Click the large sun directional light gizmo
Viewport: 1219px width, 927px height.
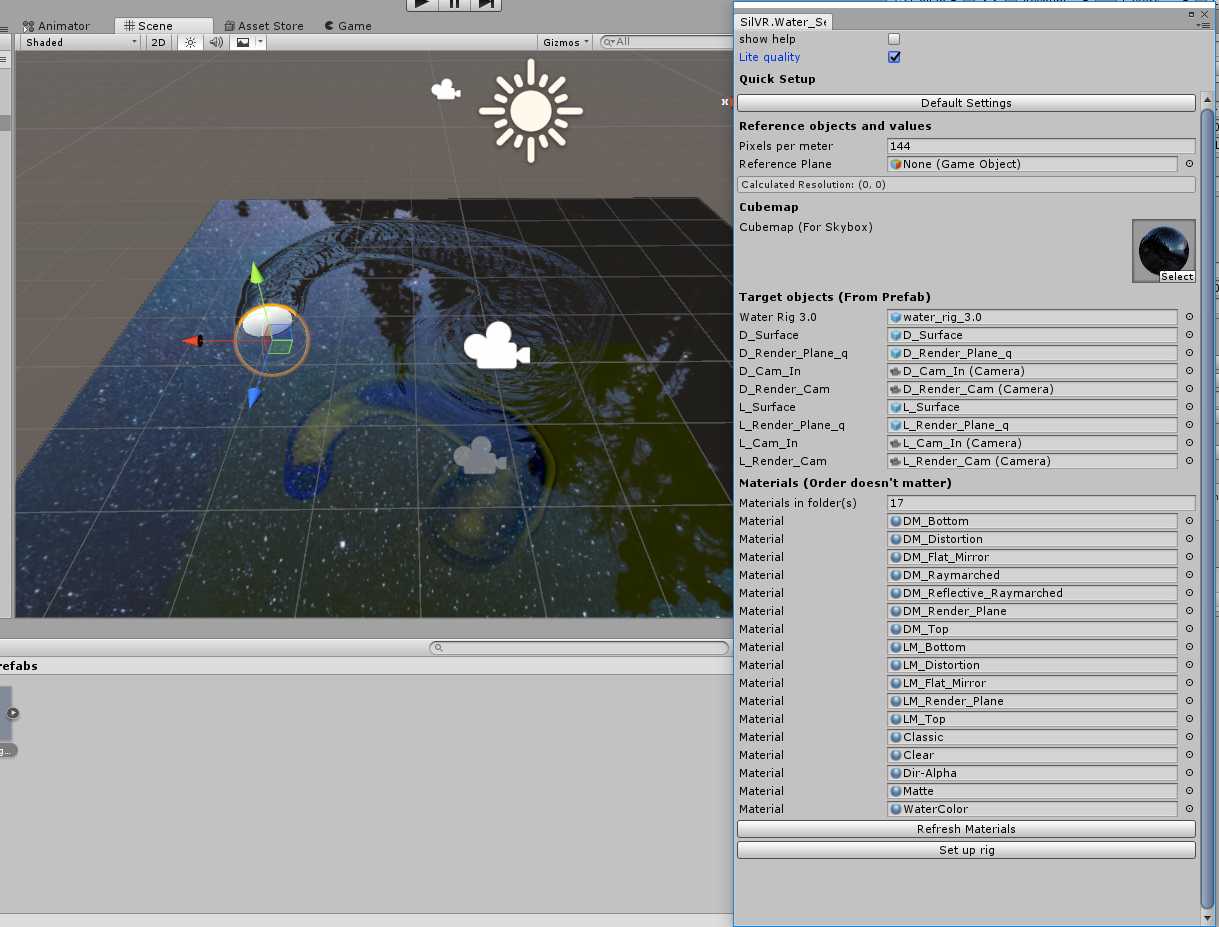tap(530, 110)
